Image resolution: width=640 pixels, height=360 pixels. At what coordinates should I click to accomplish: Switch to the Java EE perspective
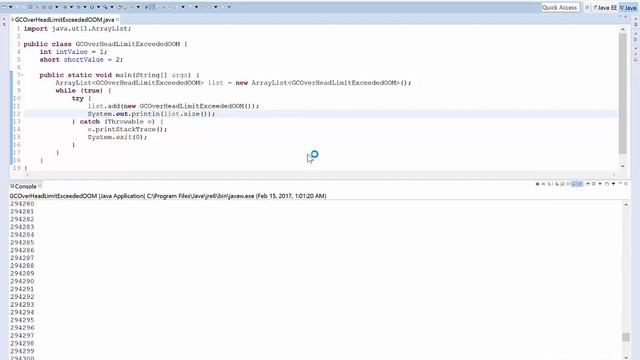[605, 7]
